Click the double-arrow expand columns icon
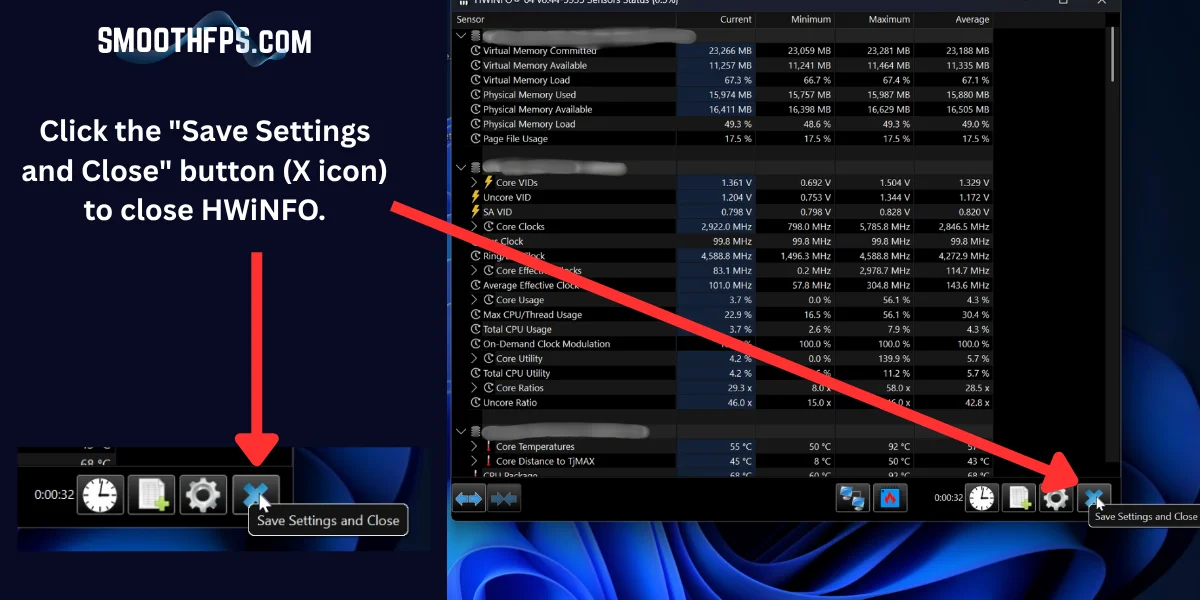Image resolution: width=1200 pixels, height=600 pixels. (x=468, y=498)
